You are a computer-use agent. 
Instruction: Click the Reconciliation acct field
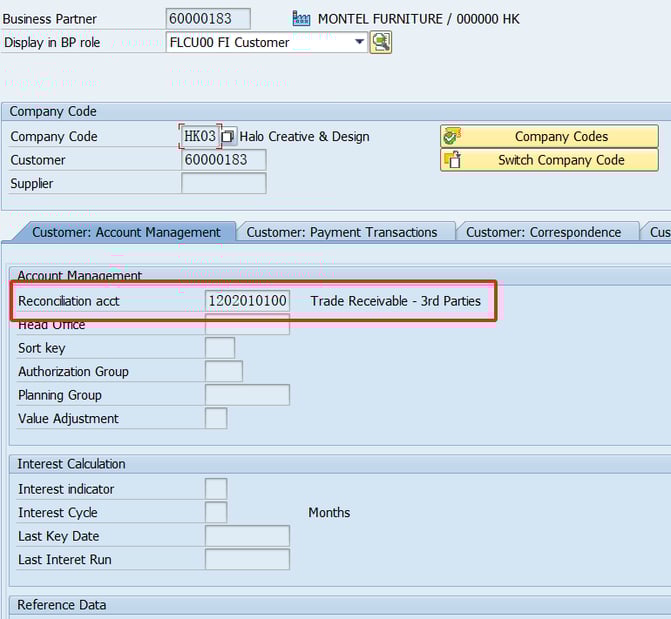click(247, 301)
